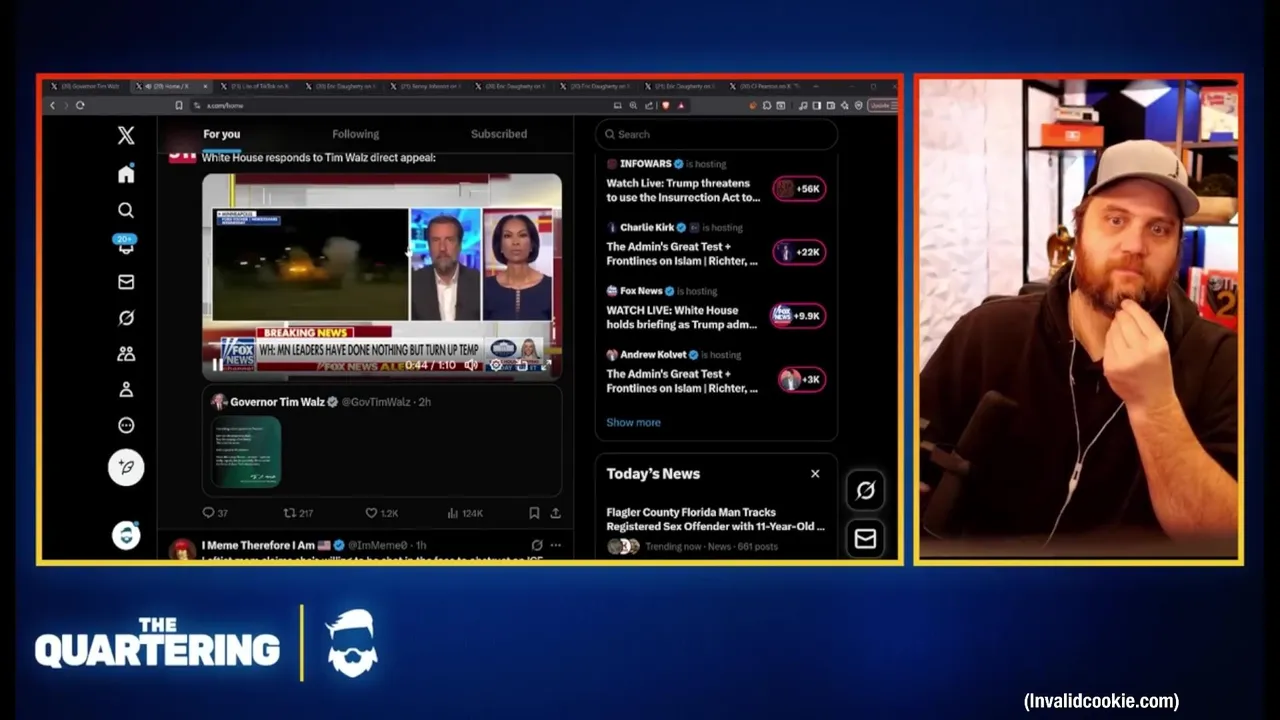Mute the Fox News video sound
1280x720 pixels.
[471, 365]
